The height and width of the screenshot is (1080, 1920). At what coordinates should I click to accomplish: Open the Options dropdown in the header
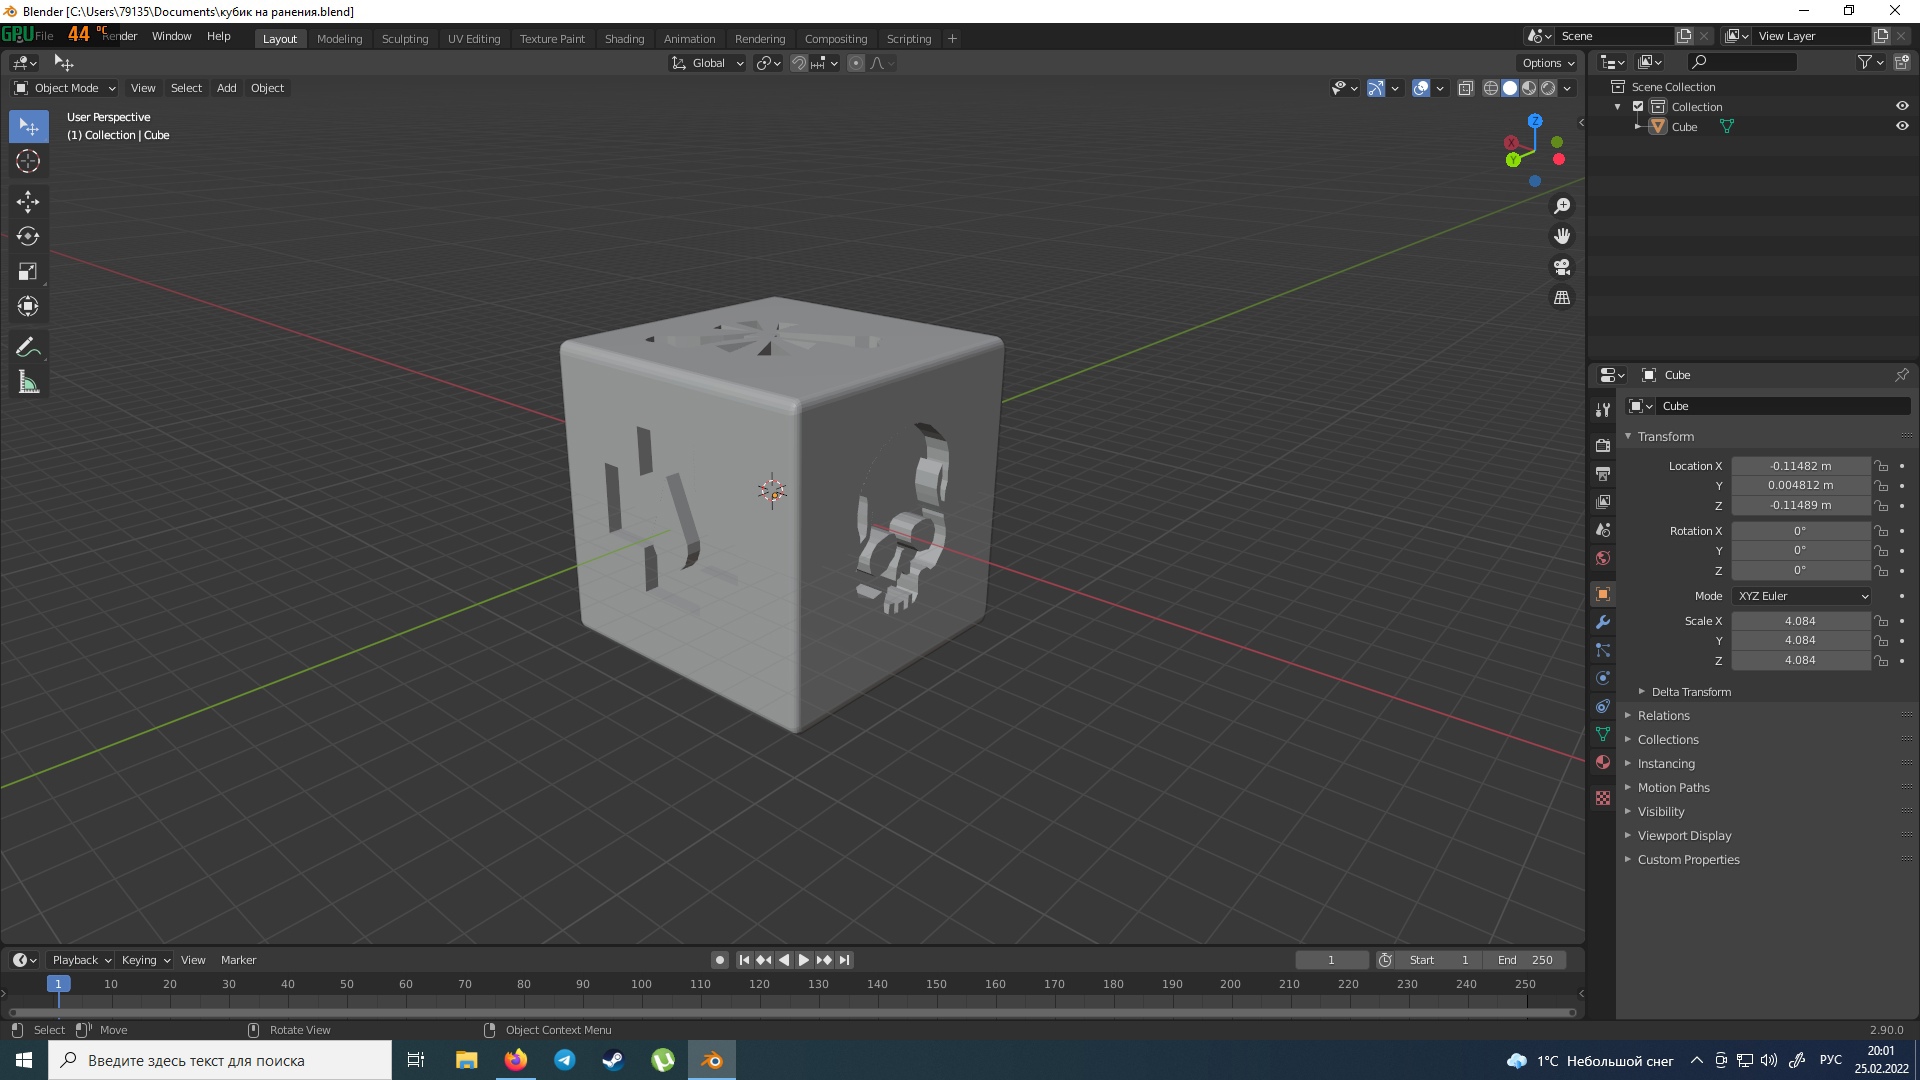1548,63
